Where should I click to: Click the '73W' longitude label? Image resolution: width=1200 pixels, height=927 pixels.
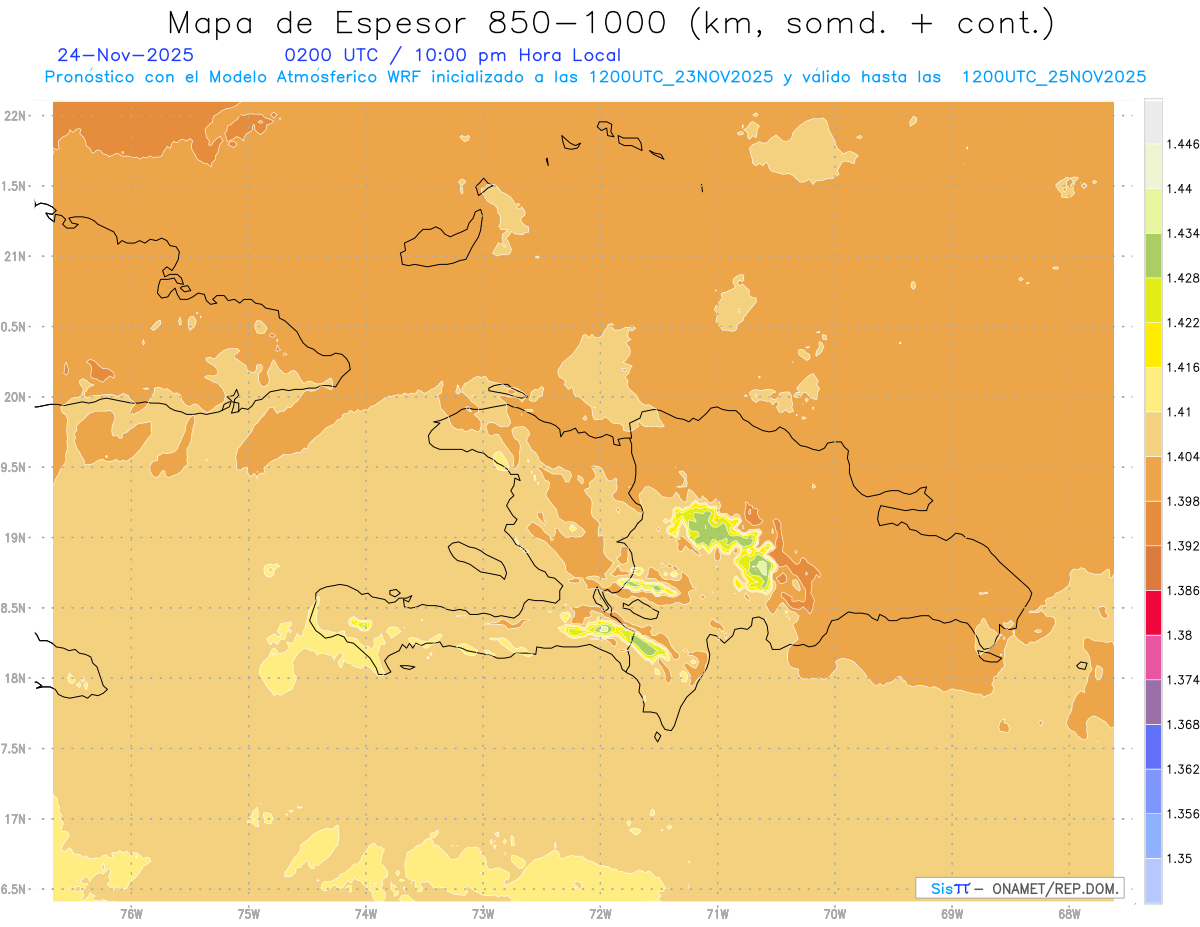click(x=483, y=914)
